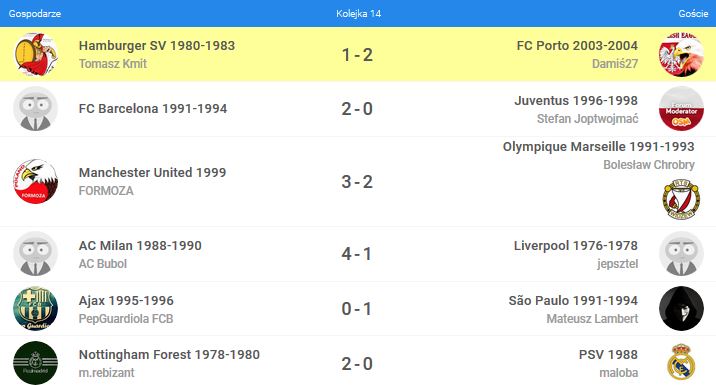Image resolution: width=716 pixels, height=385 pixels.
Task: Click the Kolejka 14 header label
Action: 358,14
